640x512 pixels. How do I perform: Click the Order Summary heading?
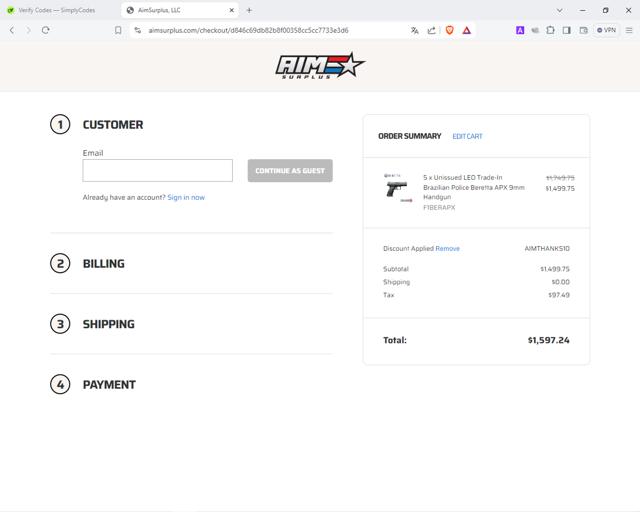pyautogui.click(x=409, y=136)
